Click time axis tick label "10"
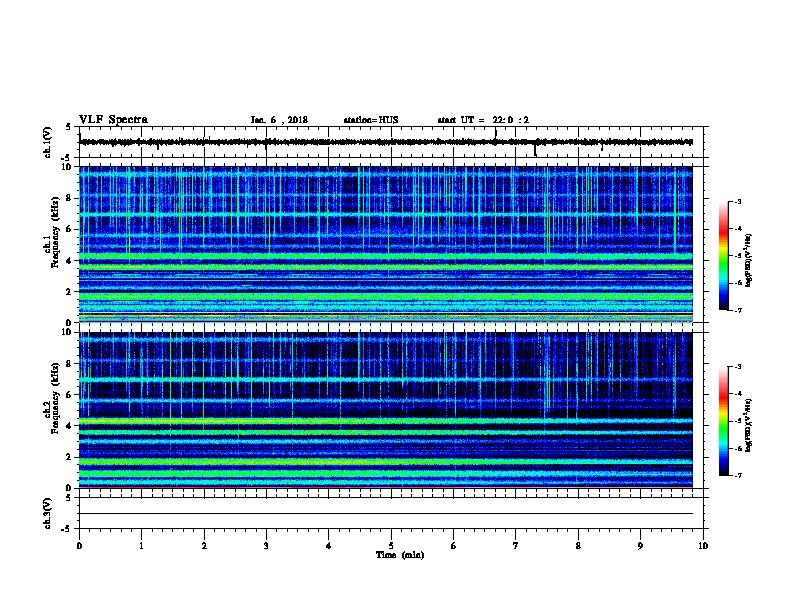 (x=703, y=546)
